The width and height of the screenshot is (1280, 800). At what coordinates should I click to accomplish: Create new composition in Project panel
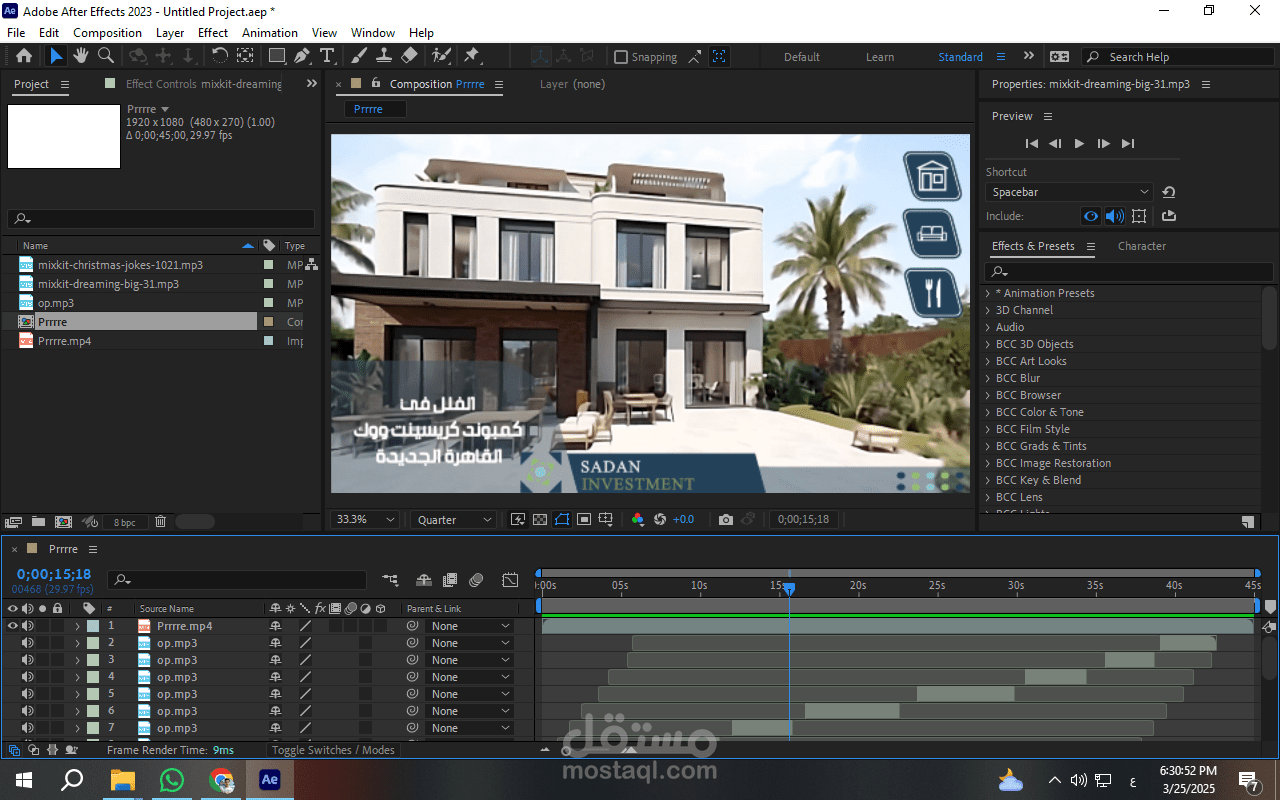click(x=63, y=522)
